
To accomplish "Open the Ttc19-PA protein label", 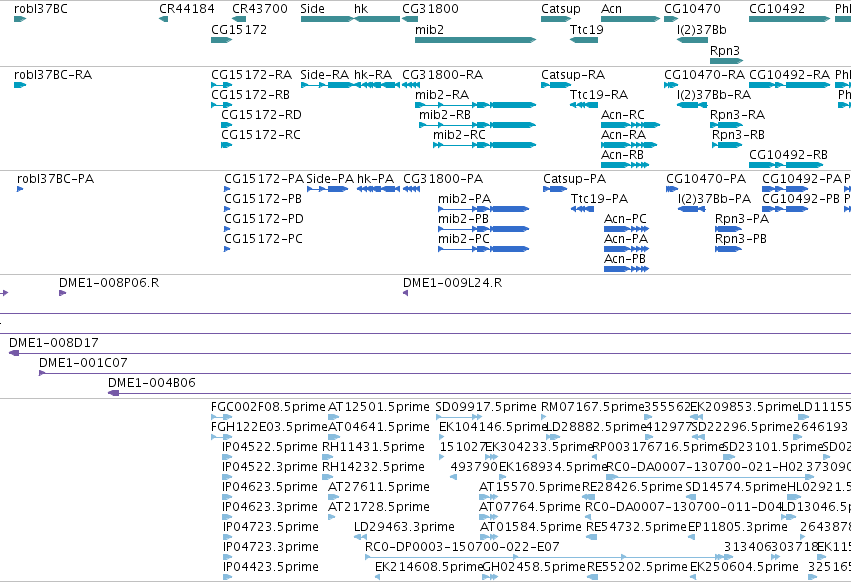I will coord(599,199).
